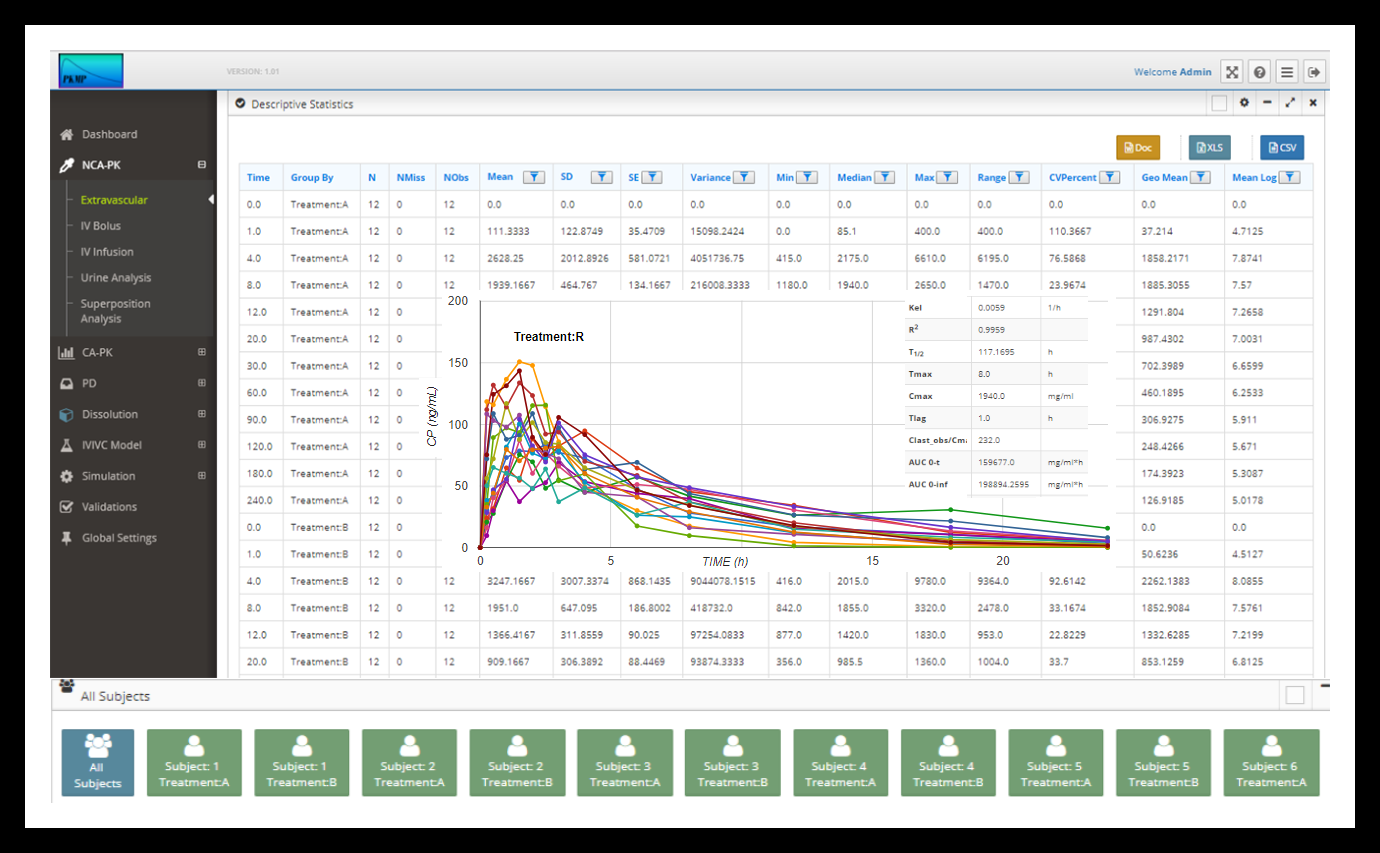This screenshot has width=1380, height=853.
Task: Tick the checkbox in Descriptive Statistics header
Action: 1219,103
